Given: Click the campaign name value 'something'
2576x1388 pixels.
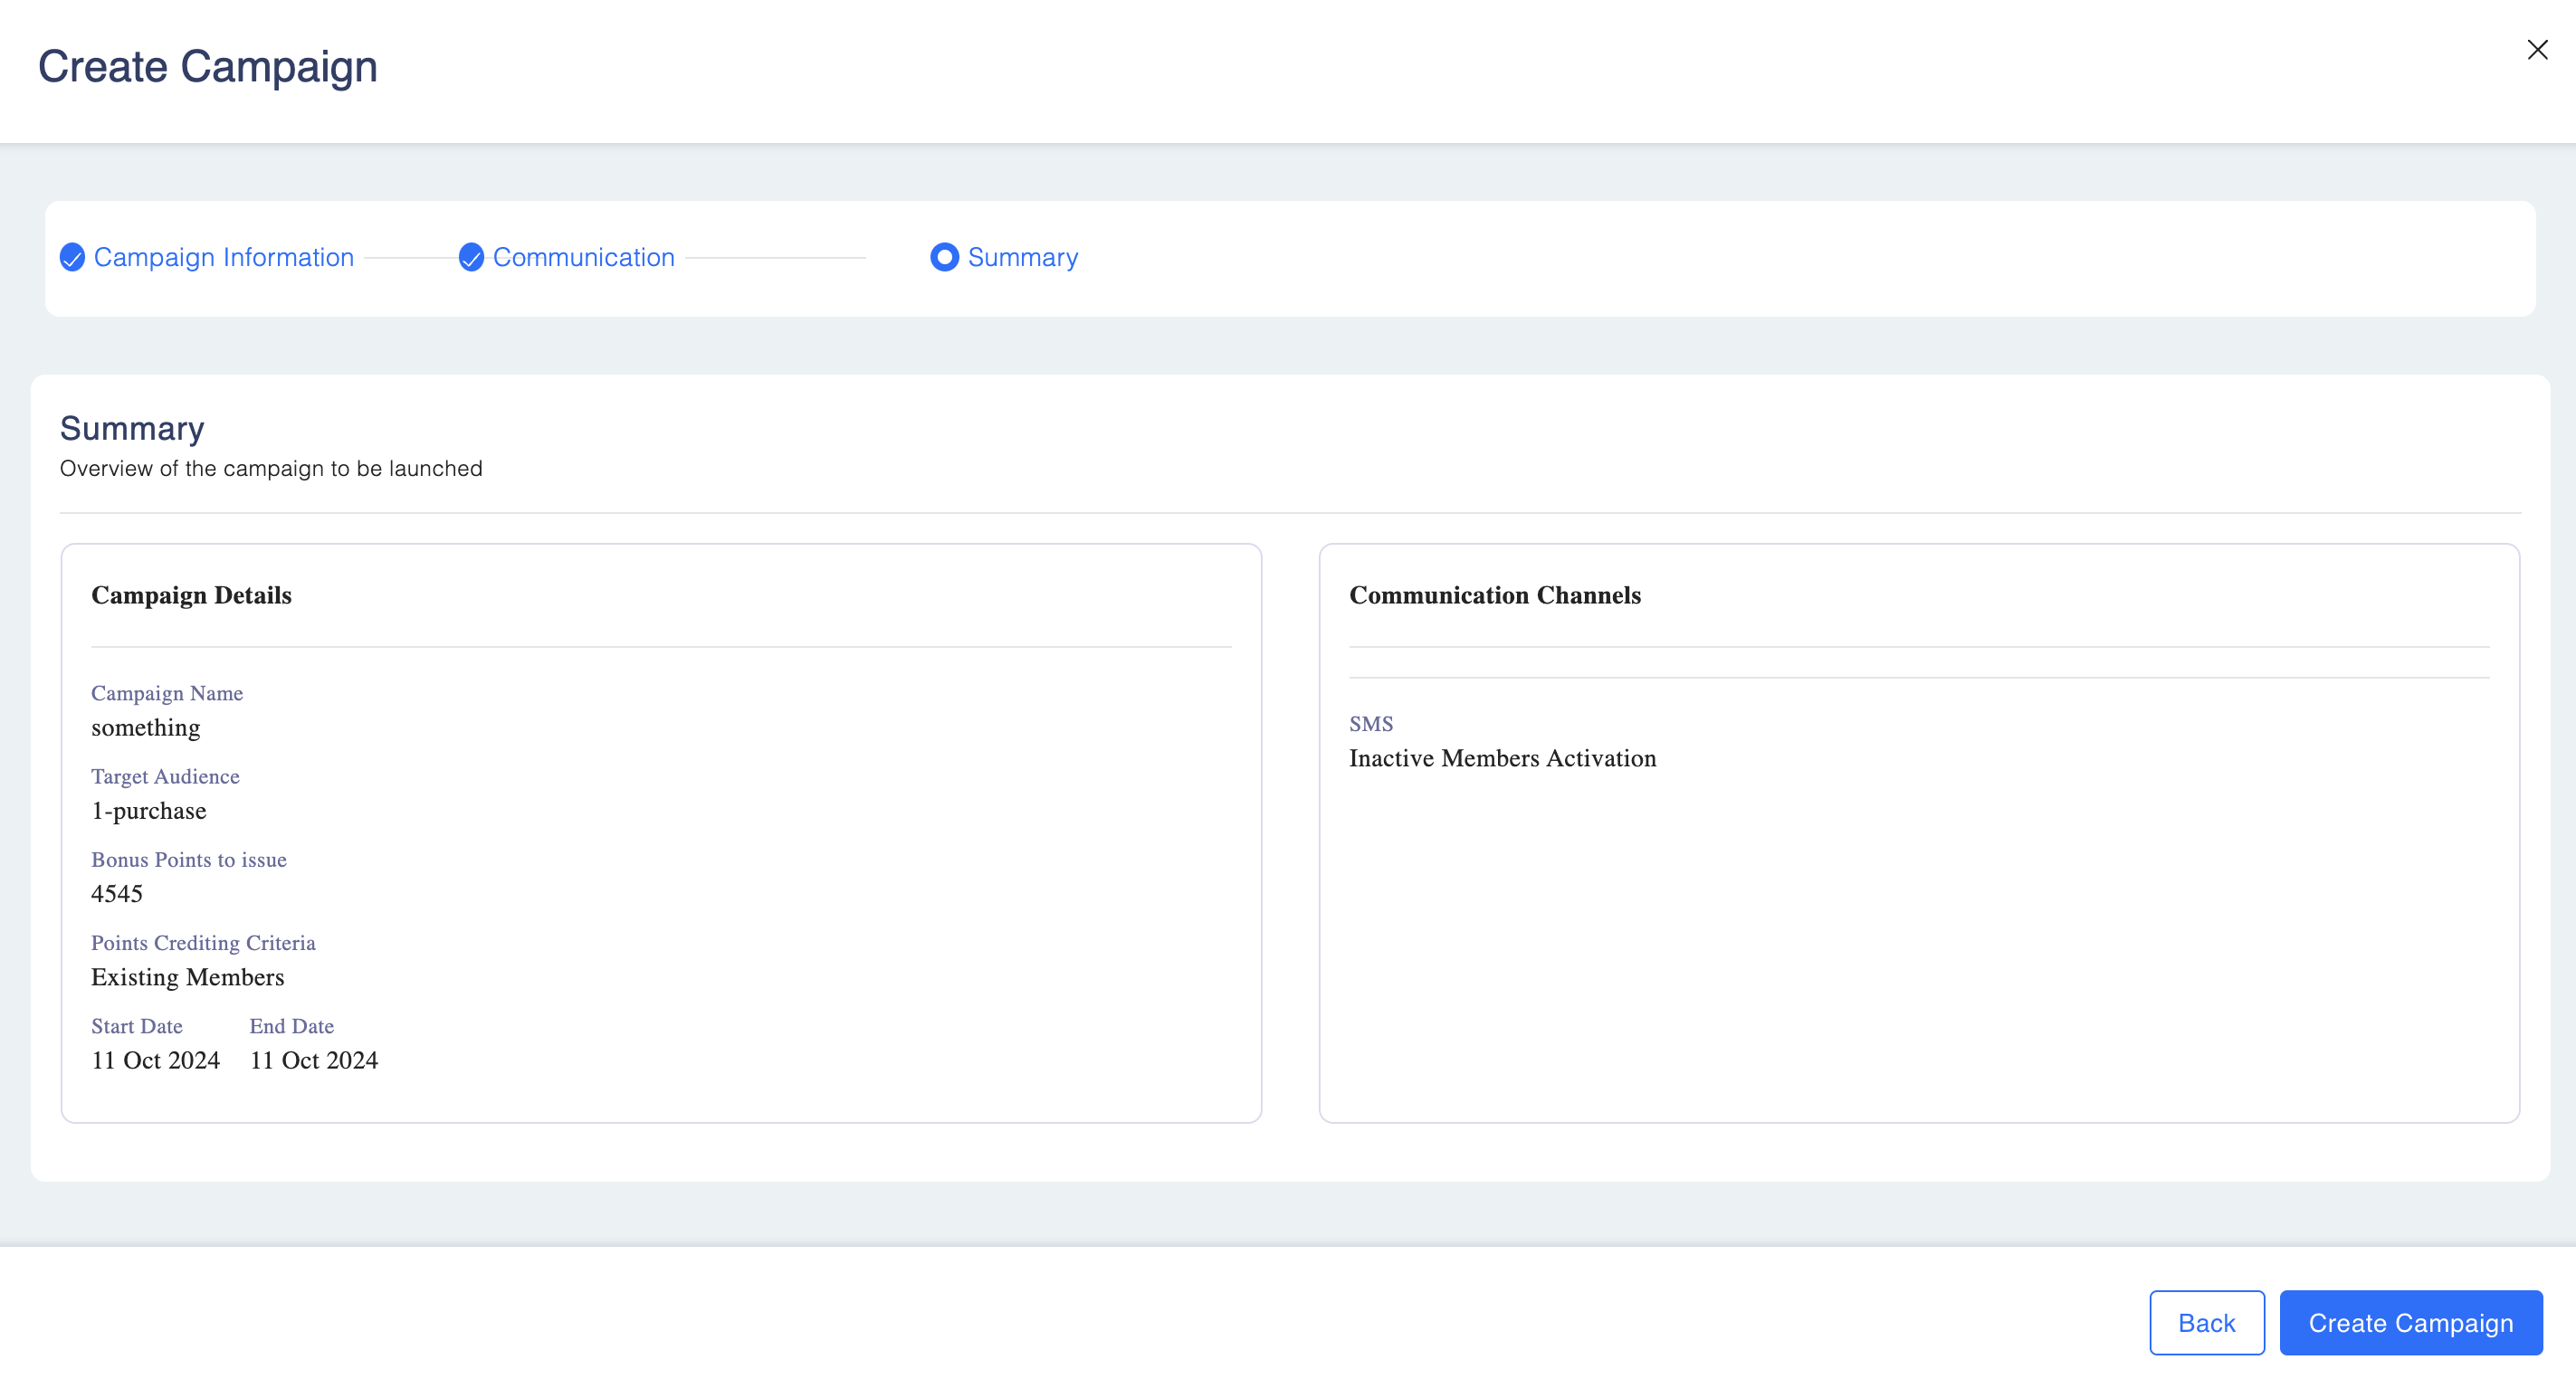Looking at the screenshot, I should point(145,728).
